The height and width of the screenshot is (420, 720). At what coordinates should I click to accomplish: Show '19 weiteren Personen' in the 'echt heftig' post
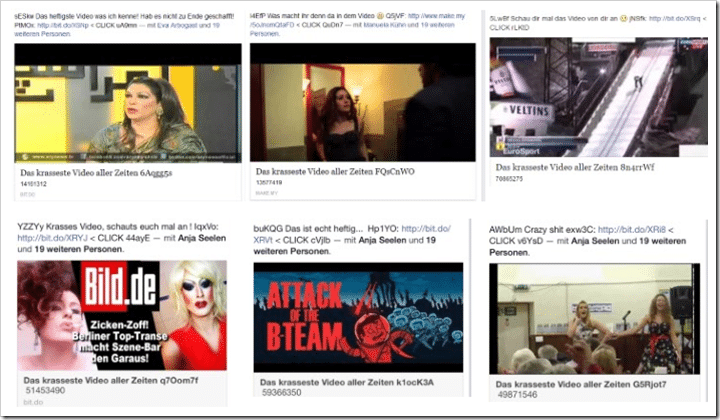344,246
